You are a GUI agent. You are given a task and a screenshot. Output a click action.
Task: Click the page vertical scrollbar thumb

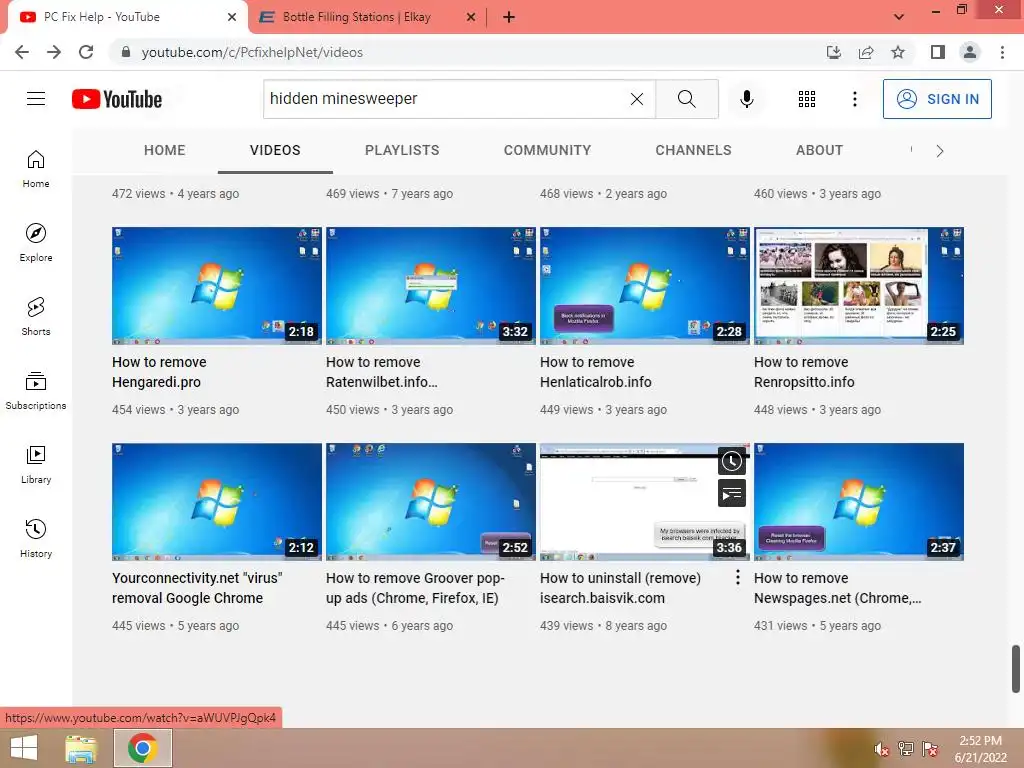[1016, 669]
